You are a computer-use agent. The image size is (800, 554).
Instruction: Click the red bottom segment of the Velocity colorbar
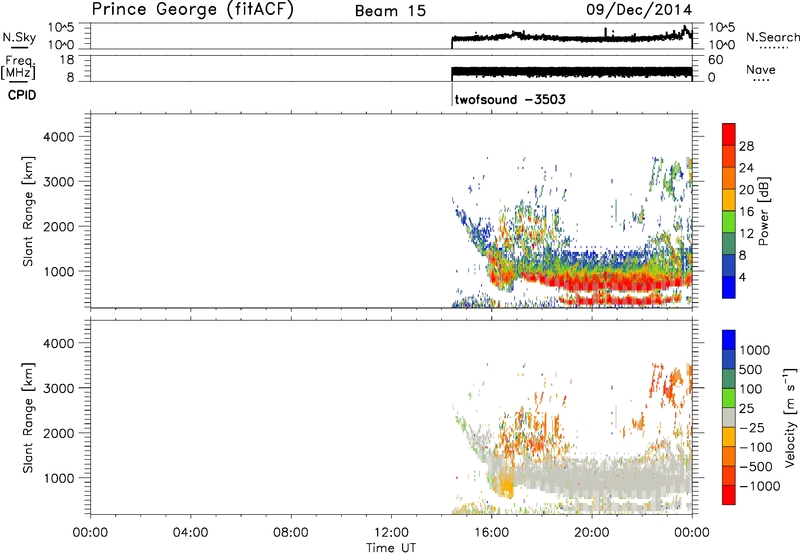click(729, 495)
